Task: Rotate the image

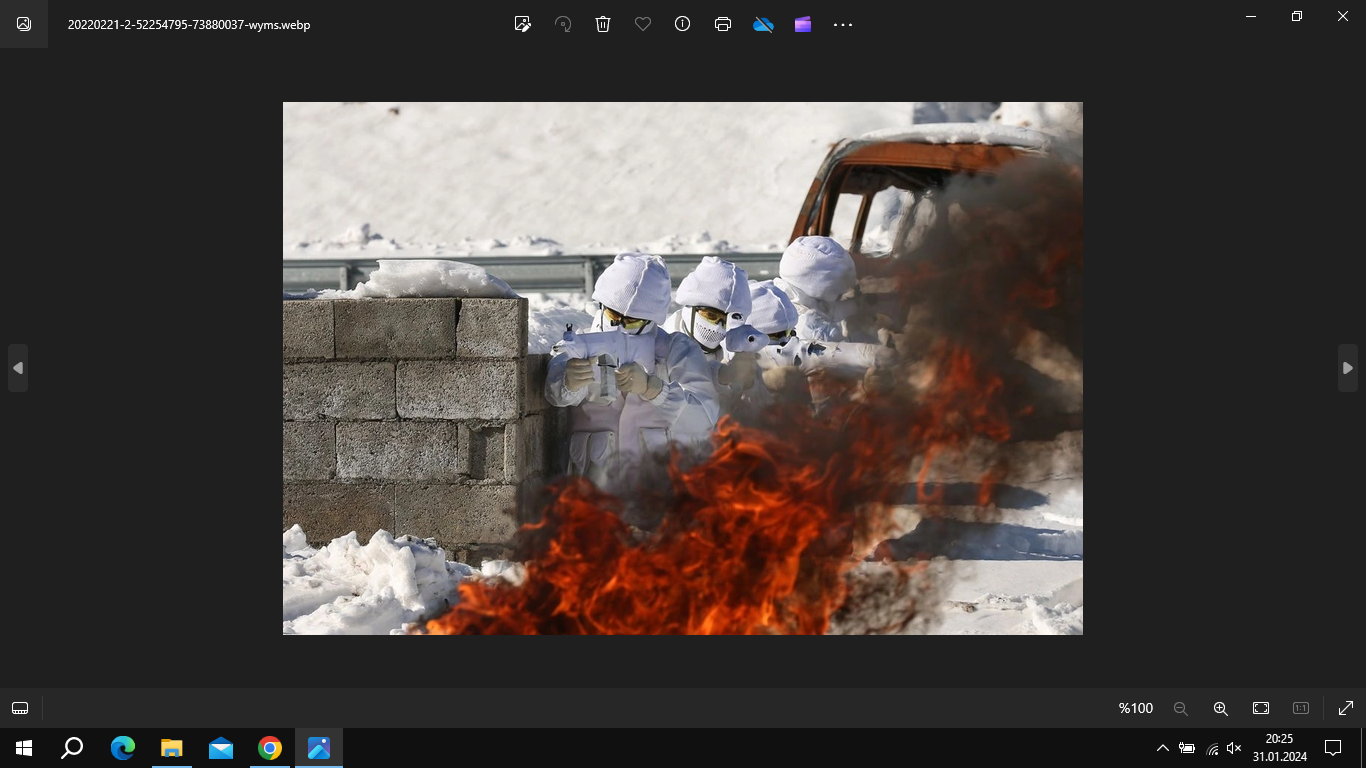Action: pos(563,24)
